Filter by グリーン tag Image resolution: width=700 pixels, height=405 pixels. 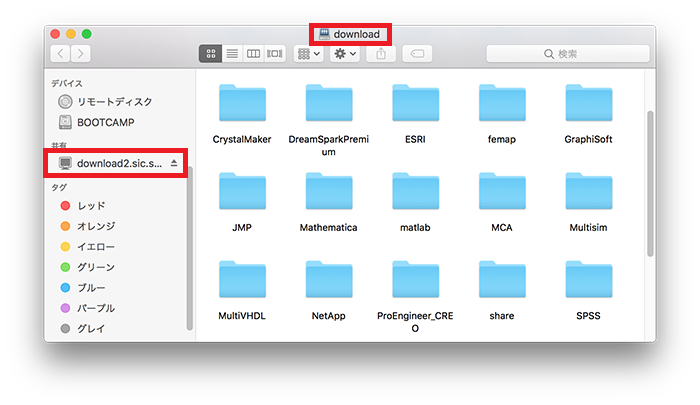(88, 267)
